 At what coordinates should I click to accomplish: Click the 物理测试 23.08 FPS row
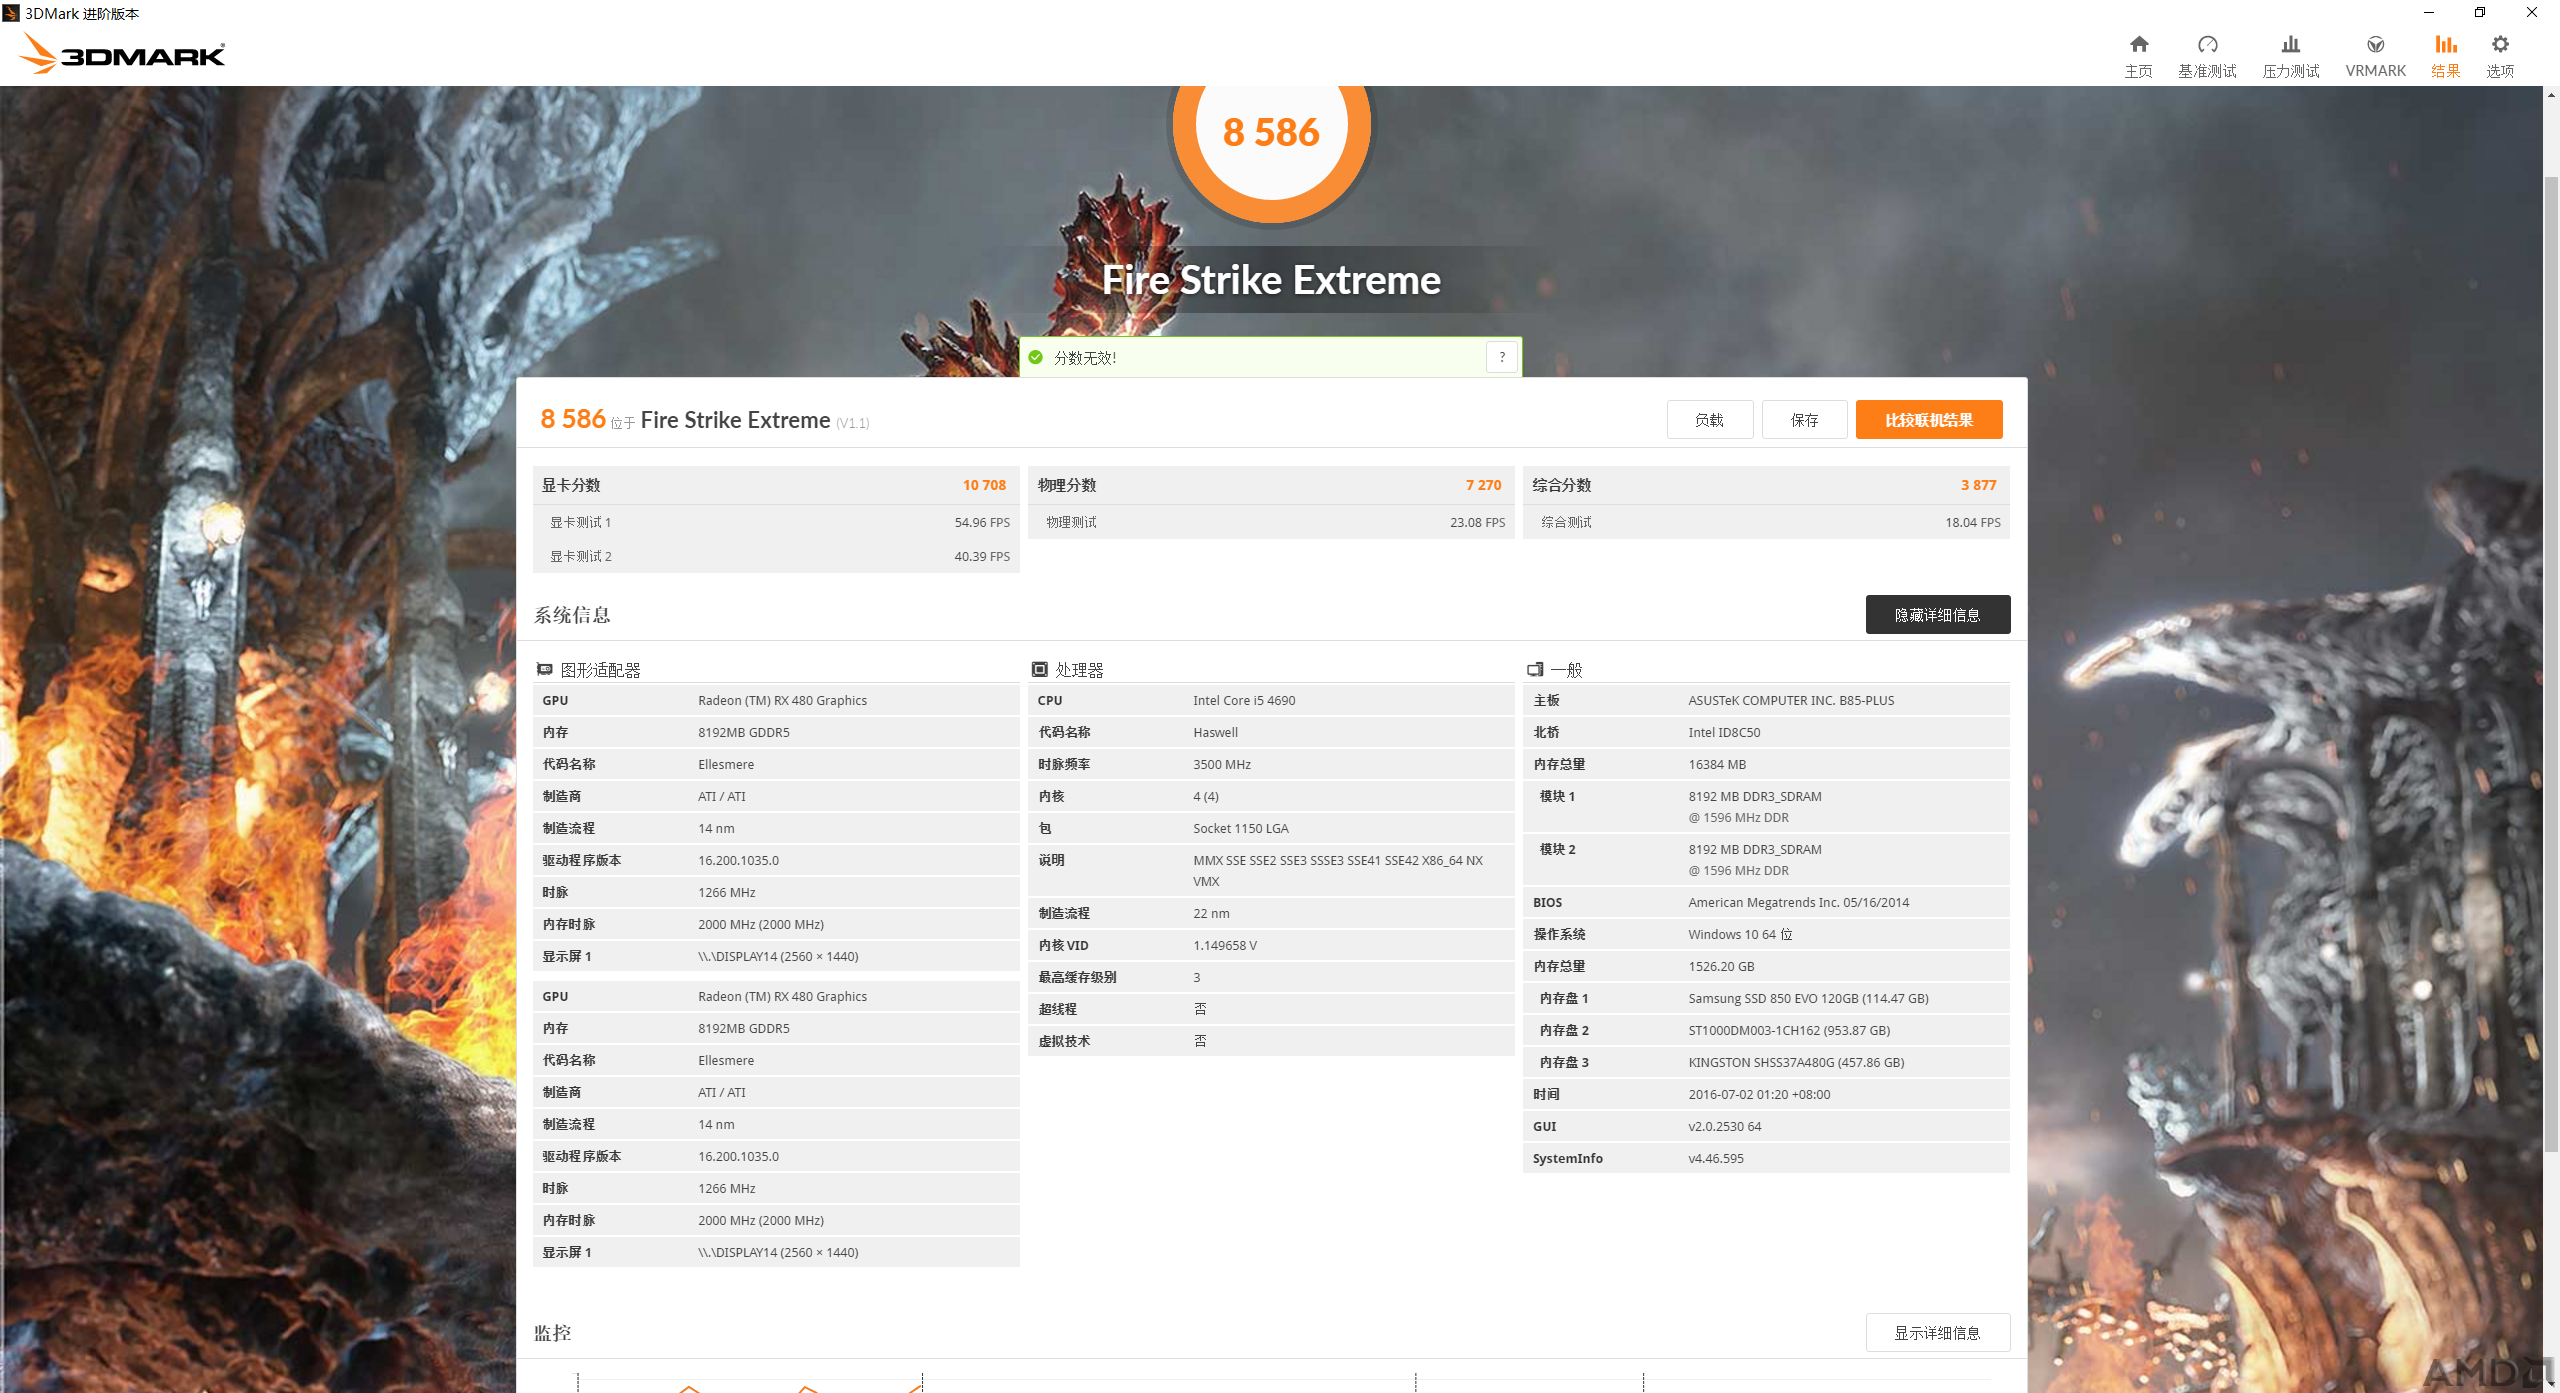(x=1270, y=522)
